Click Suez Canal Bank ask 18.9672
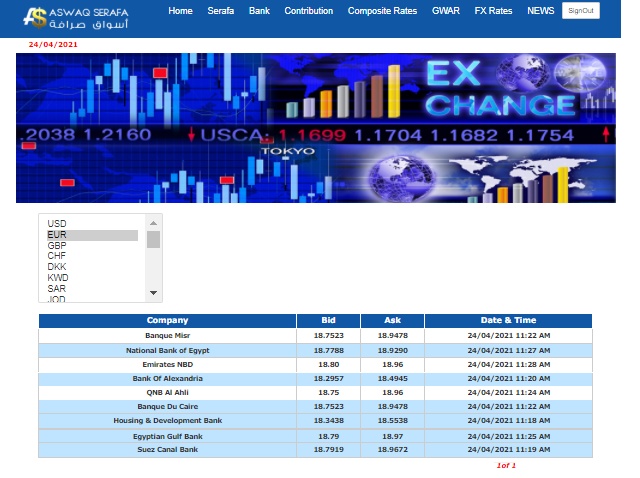This screenshot has height=478, width=640. [393, 449]
